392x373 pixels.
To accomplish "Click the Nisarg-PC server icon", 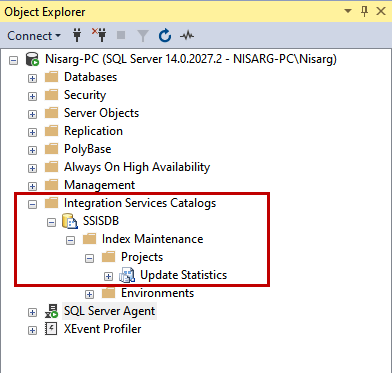I will [32, 59].
